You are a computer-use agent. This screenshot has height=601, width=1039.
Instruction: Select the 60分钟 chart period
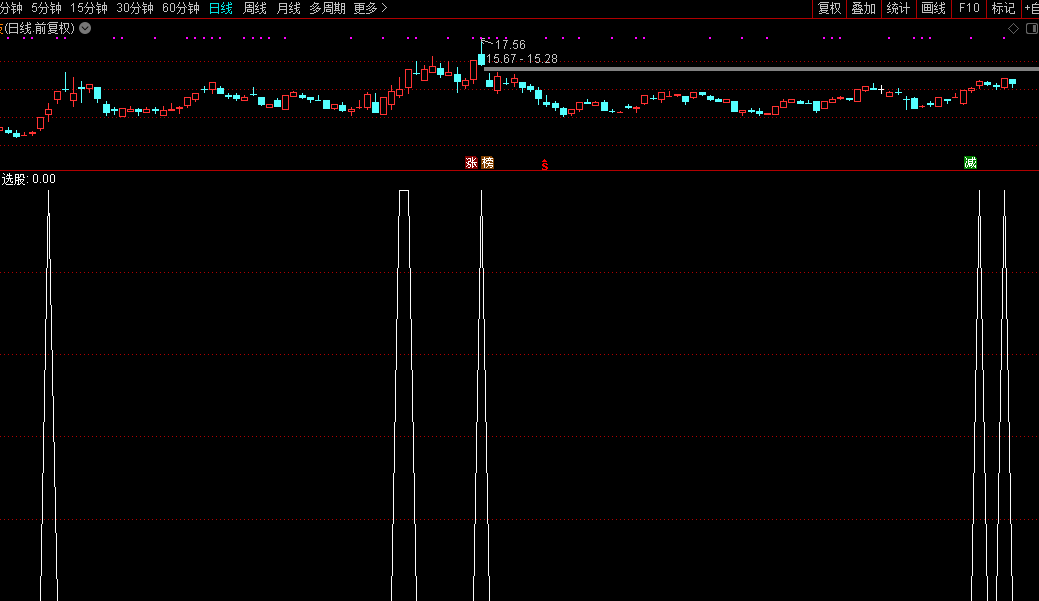[x=181, y=8]
